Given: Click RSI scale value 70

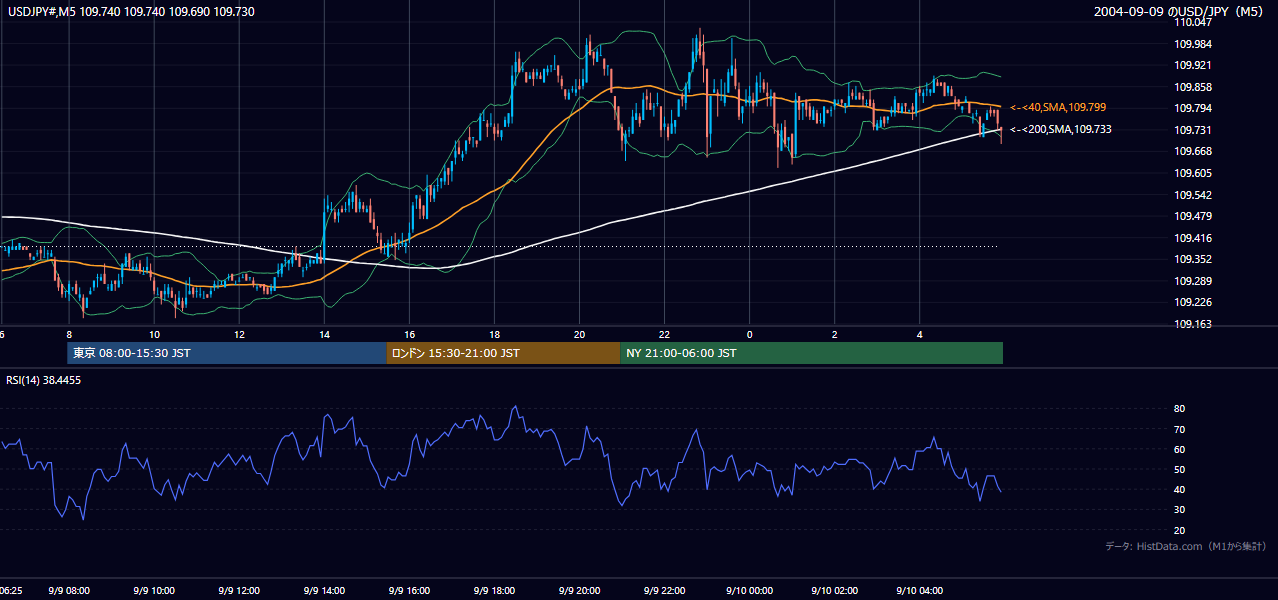Looking at the screenshot, I should coord(1179,429).
